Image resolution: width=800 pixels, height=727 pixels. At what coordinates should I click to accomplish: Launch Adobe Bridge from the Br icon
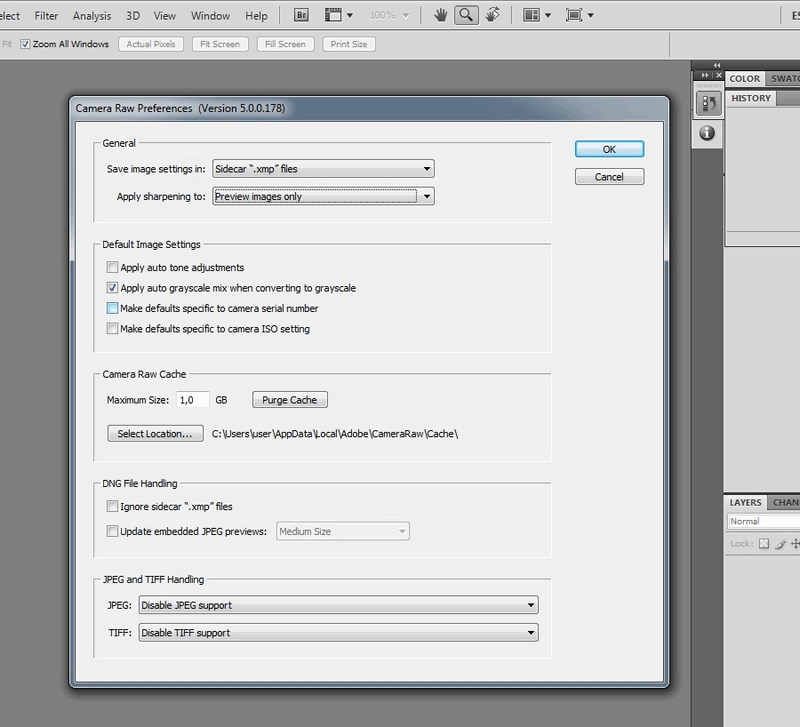coord(301,15)
